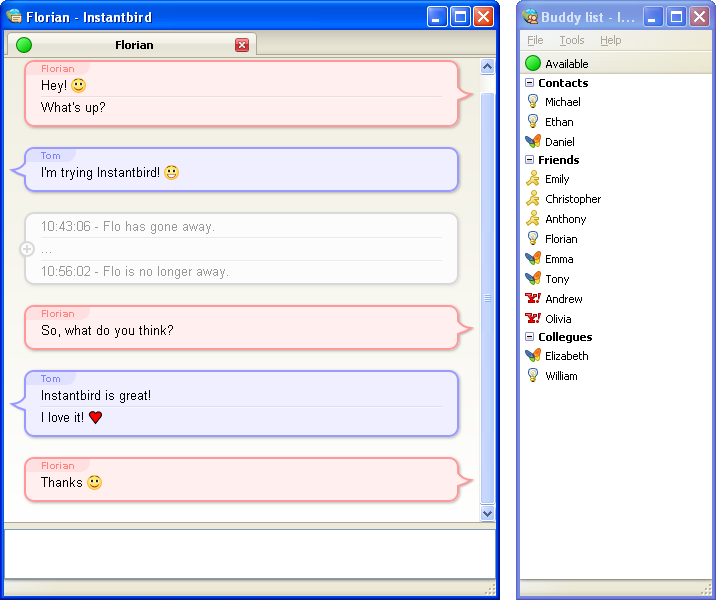Close the Florian conversation tab
Screen dimensions: 716x600
pos(242,45)
